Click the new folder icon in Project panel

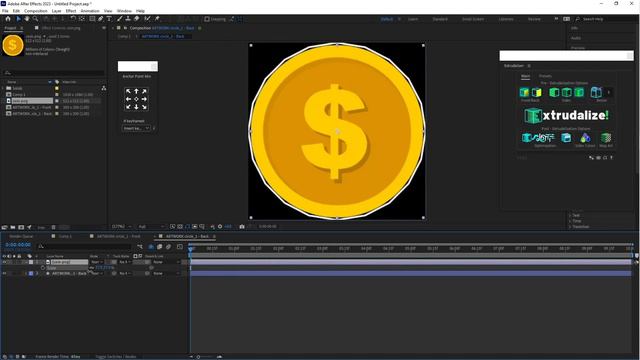pos(13,227)
